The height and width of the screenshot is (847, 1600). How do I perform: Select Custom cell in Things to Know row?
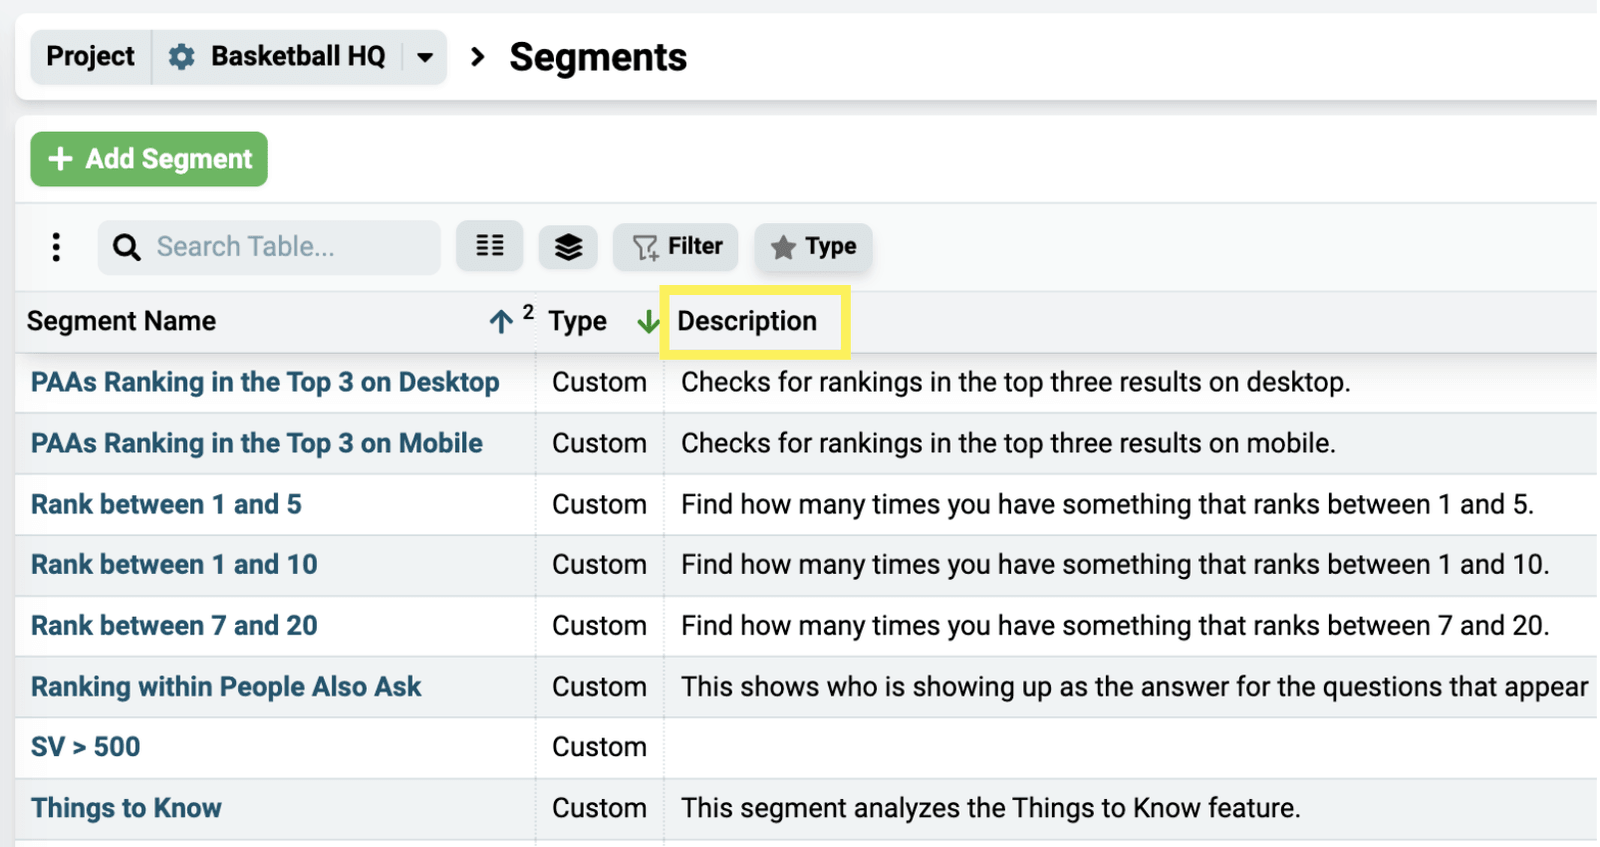[599, 808]
